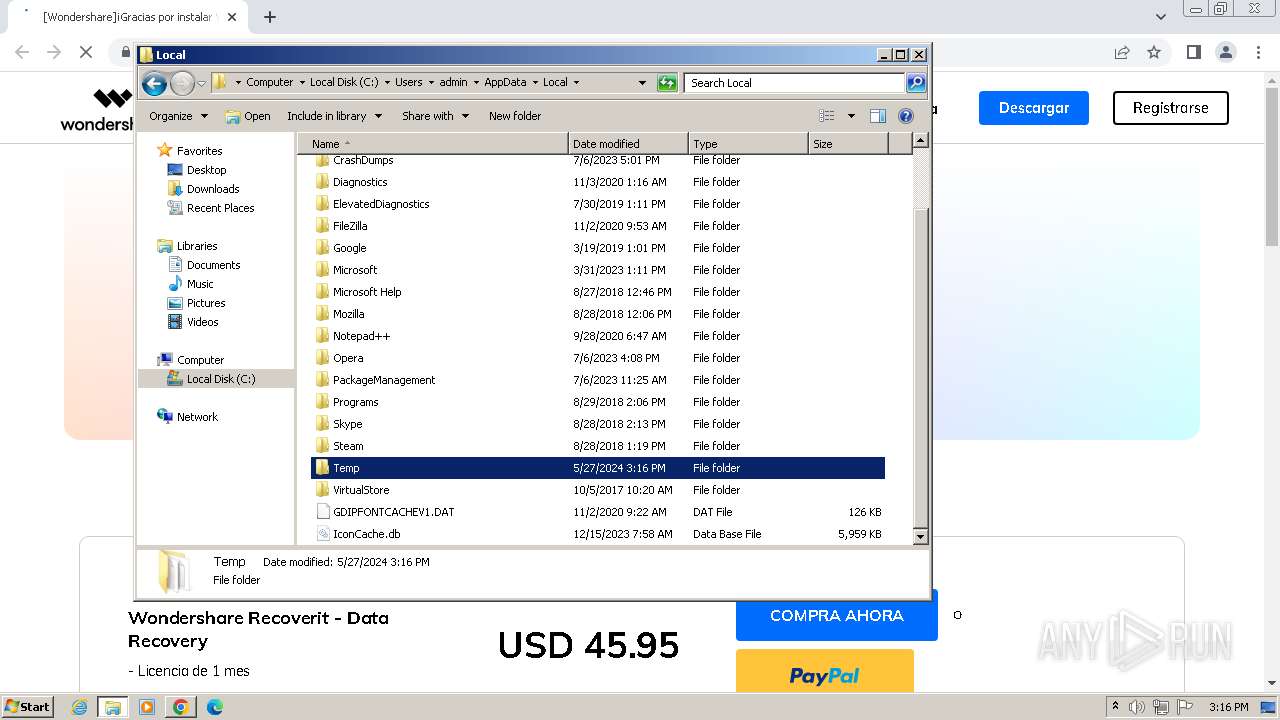Open Chrome side panel icon
The height and width of the screenshot is (720, 1280).
pos(1193,52)
